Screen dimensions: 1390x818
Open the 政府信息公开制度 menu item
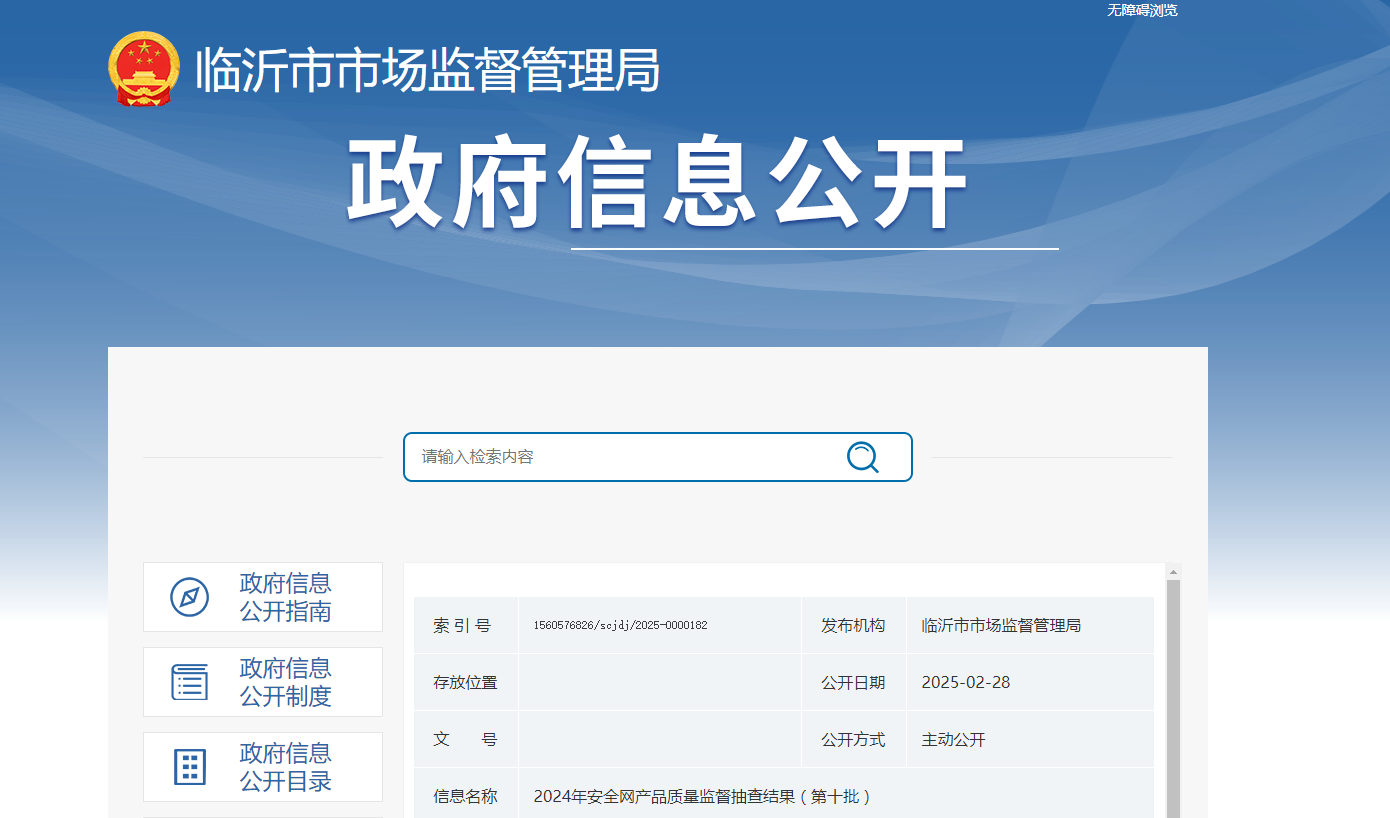point(263,682)
